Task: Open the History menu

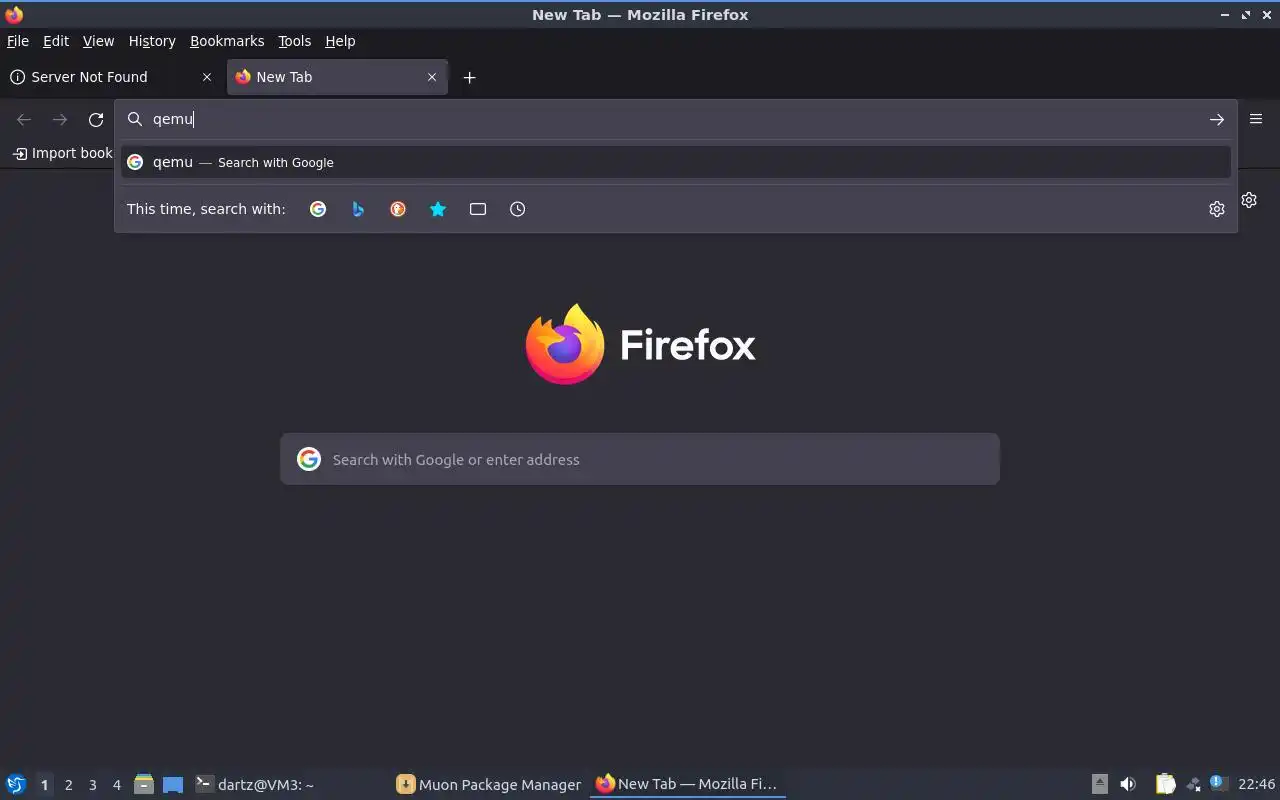Action: pos(152,41)
